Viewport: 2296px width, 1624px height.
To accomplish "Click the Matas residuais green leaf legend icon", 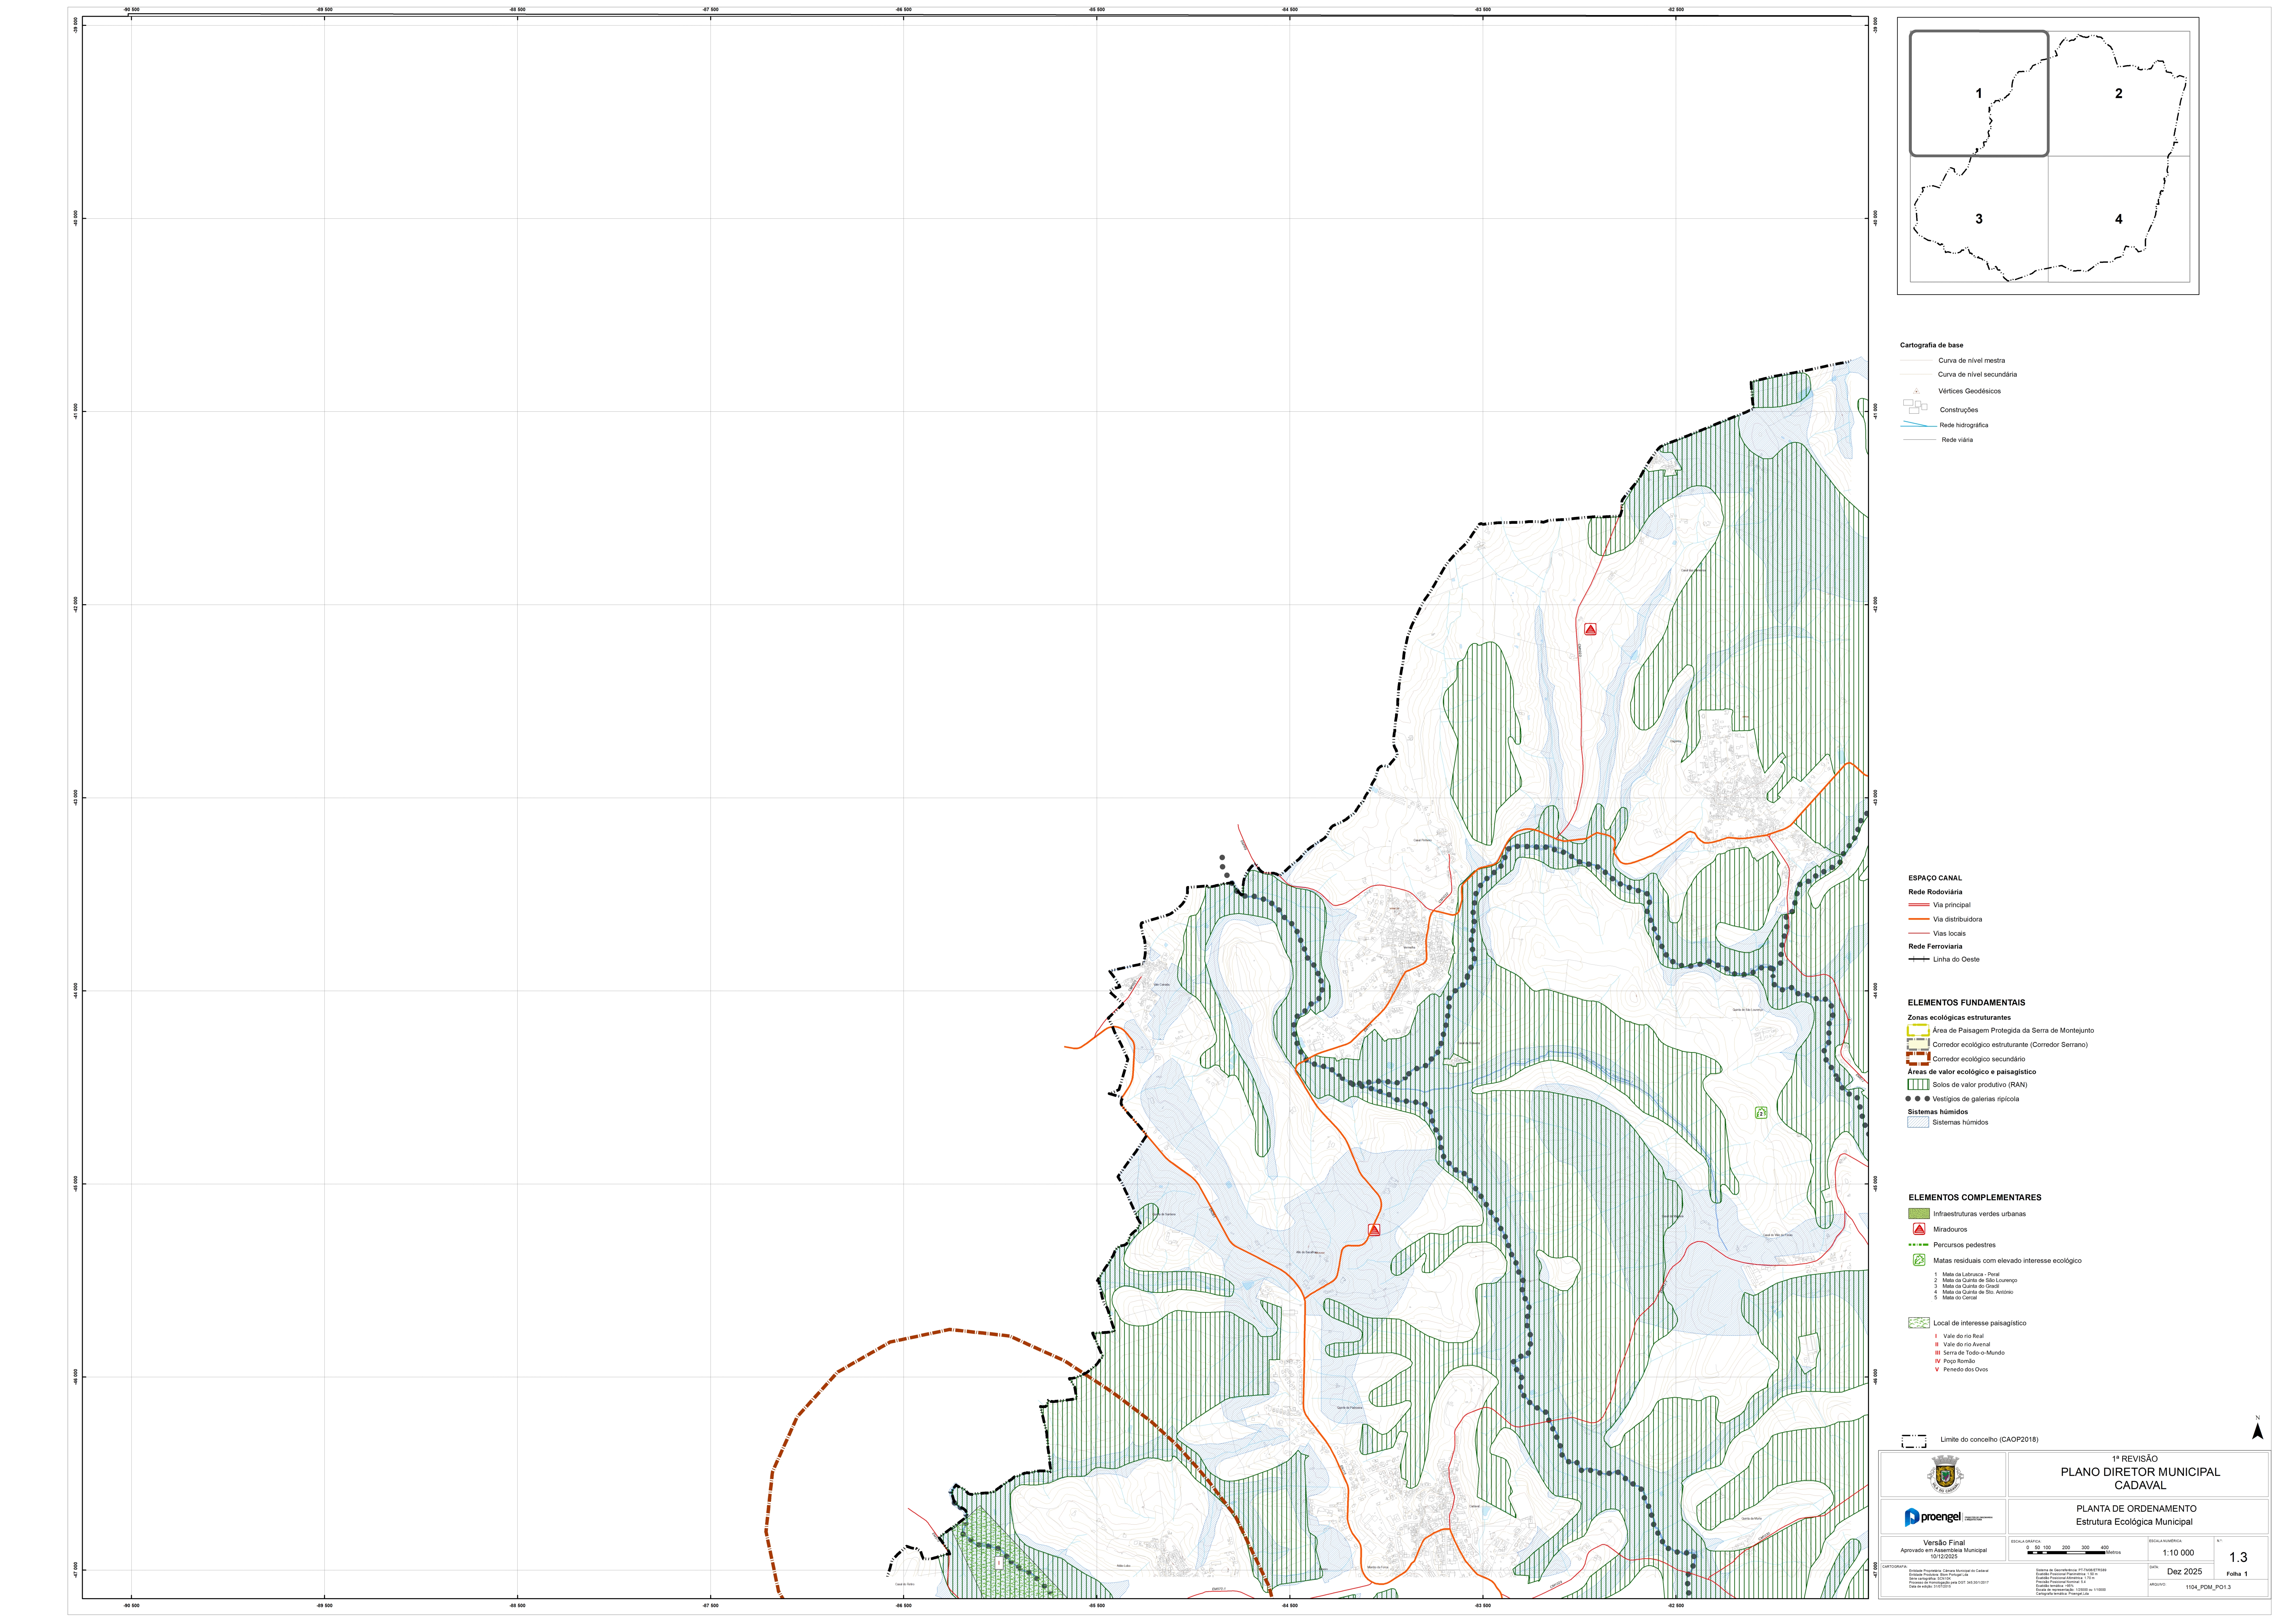I will pyautogui.click(x=1919, y=1260).
